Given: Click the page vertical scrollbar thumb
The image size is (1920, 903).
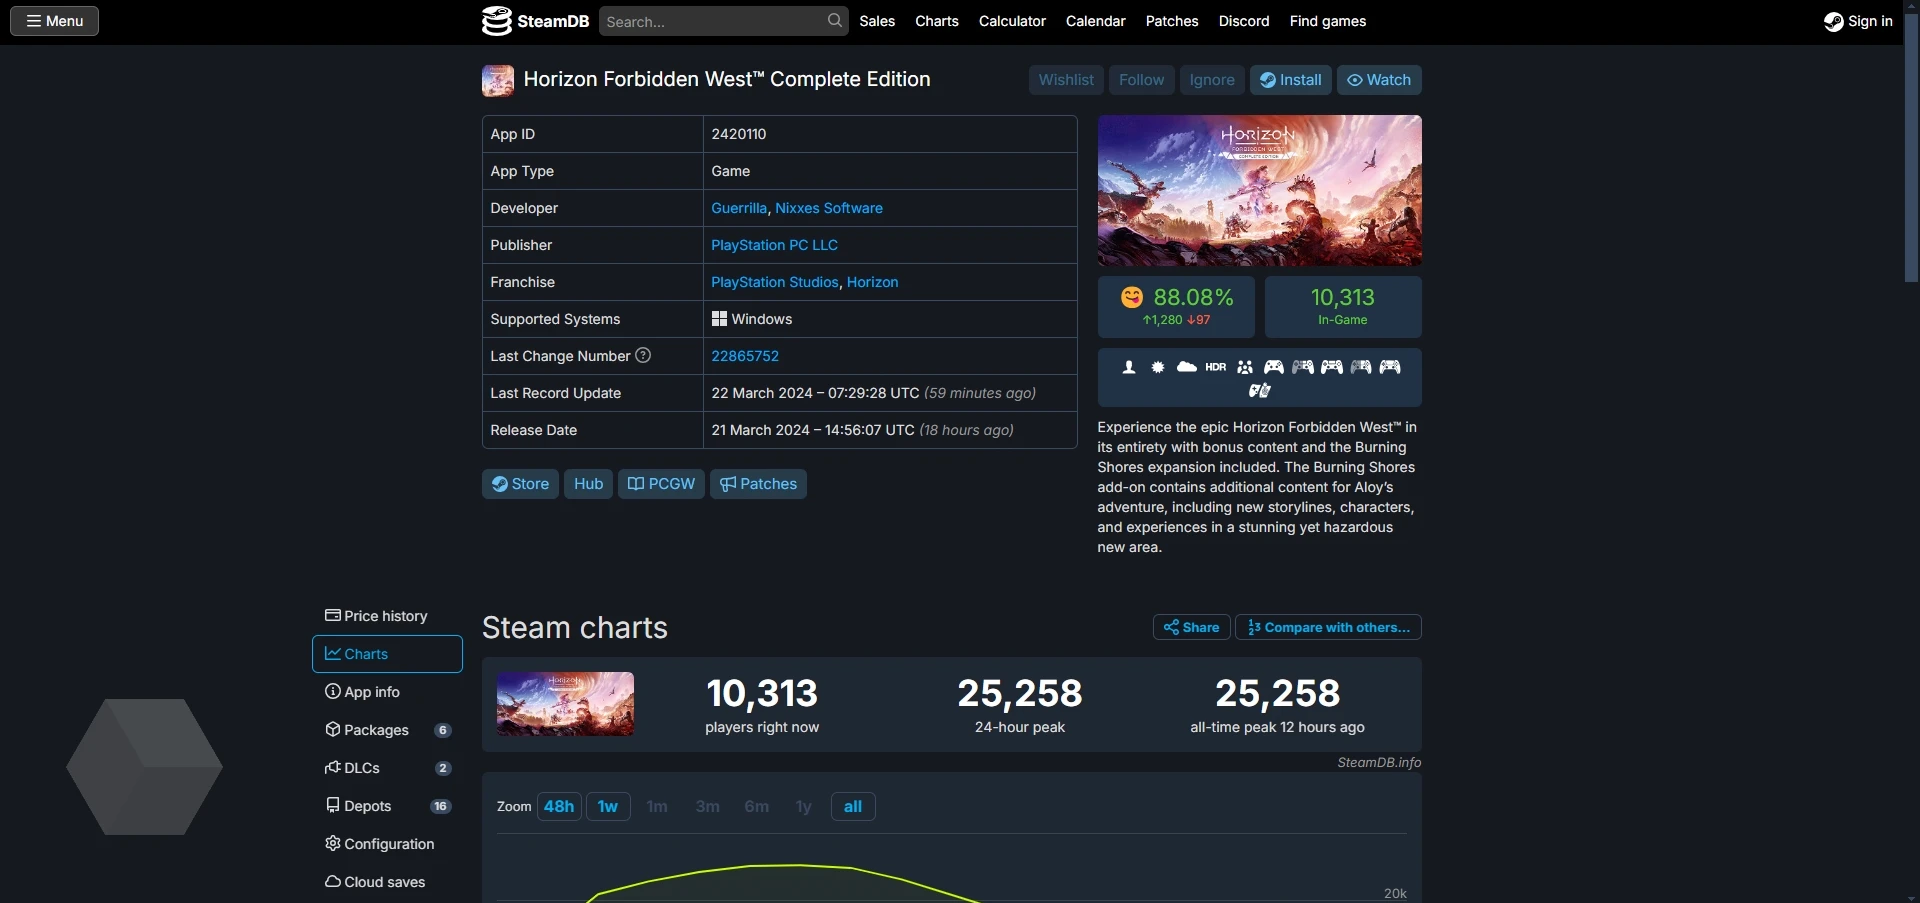Looking at the screenshot, I should click(x=1911, y=148).
